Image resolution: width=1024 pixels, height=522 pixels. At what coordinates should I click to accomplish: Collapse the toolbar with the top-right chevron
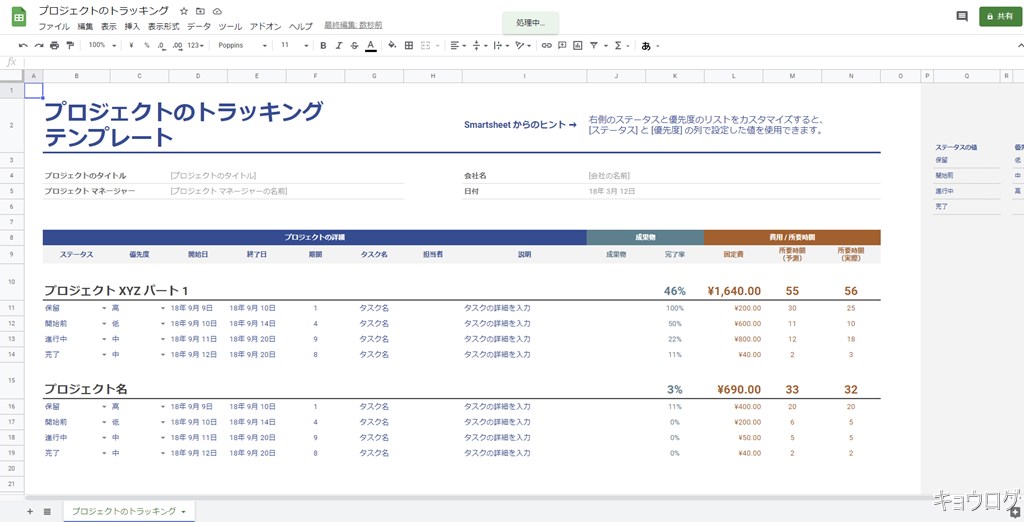(x=1020, y=46)
